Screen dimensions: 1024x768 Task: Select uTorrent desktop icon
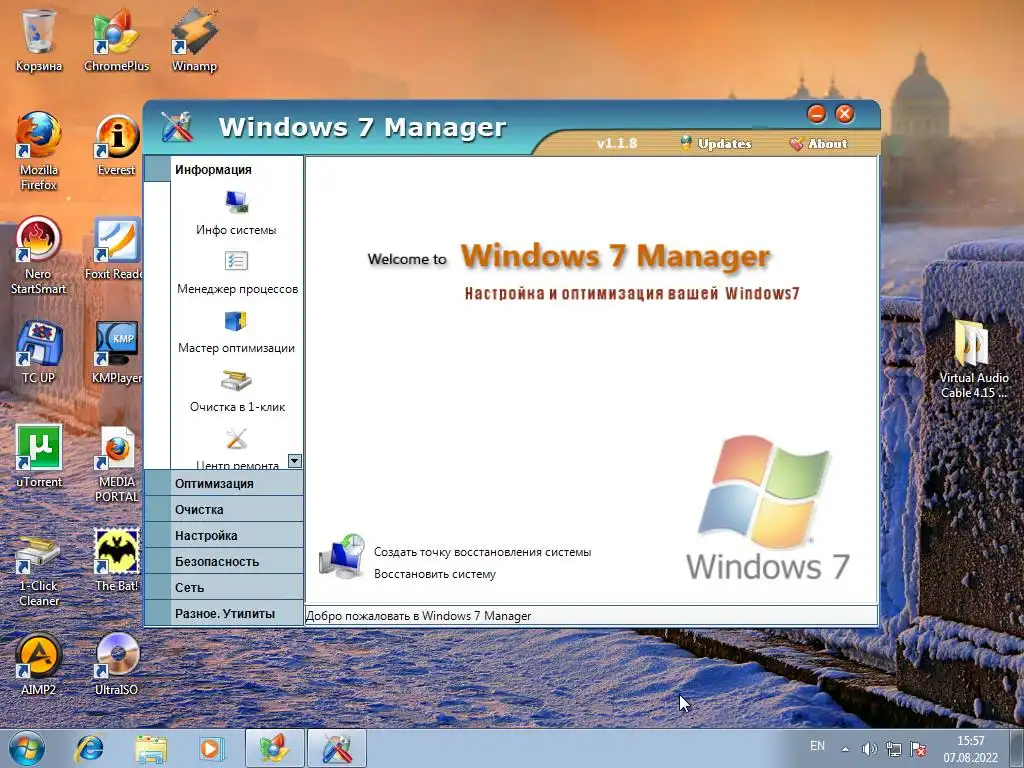click(x=39, y=456)
